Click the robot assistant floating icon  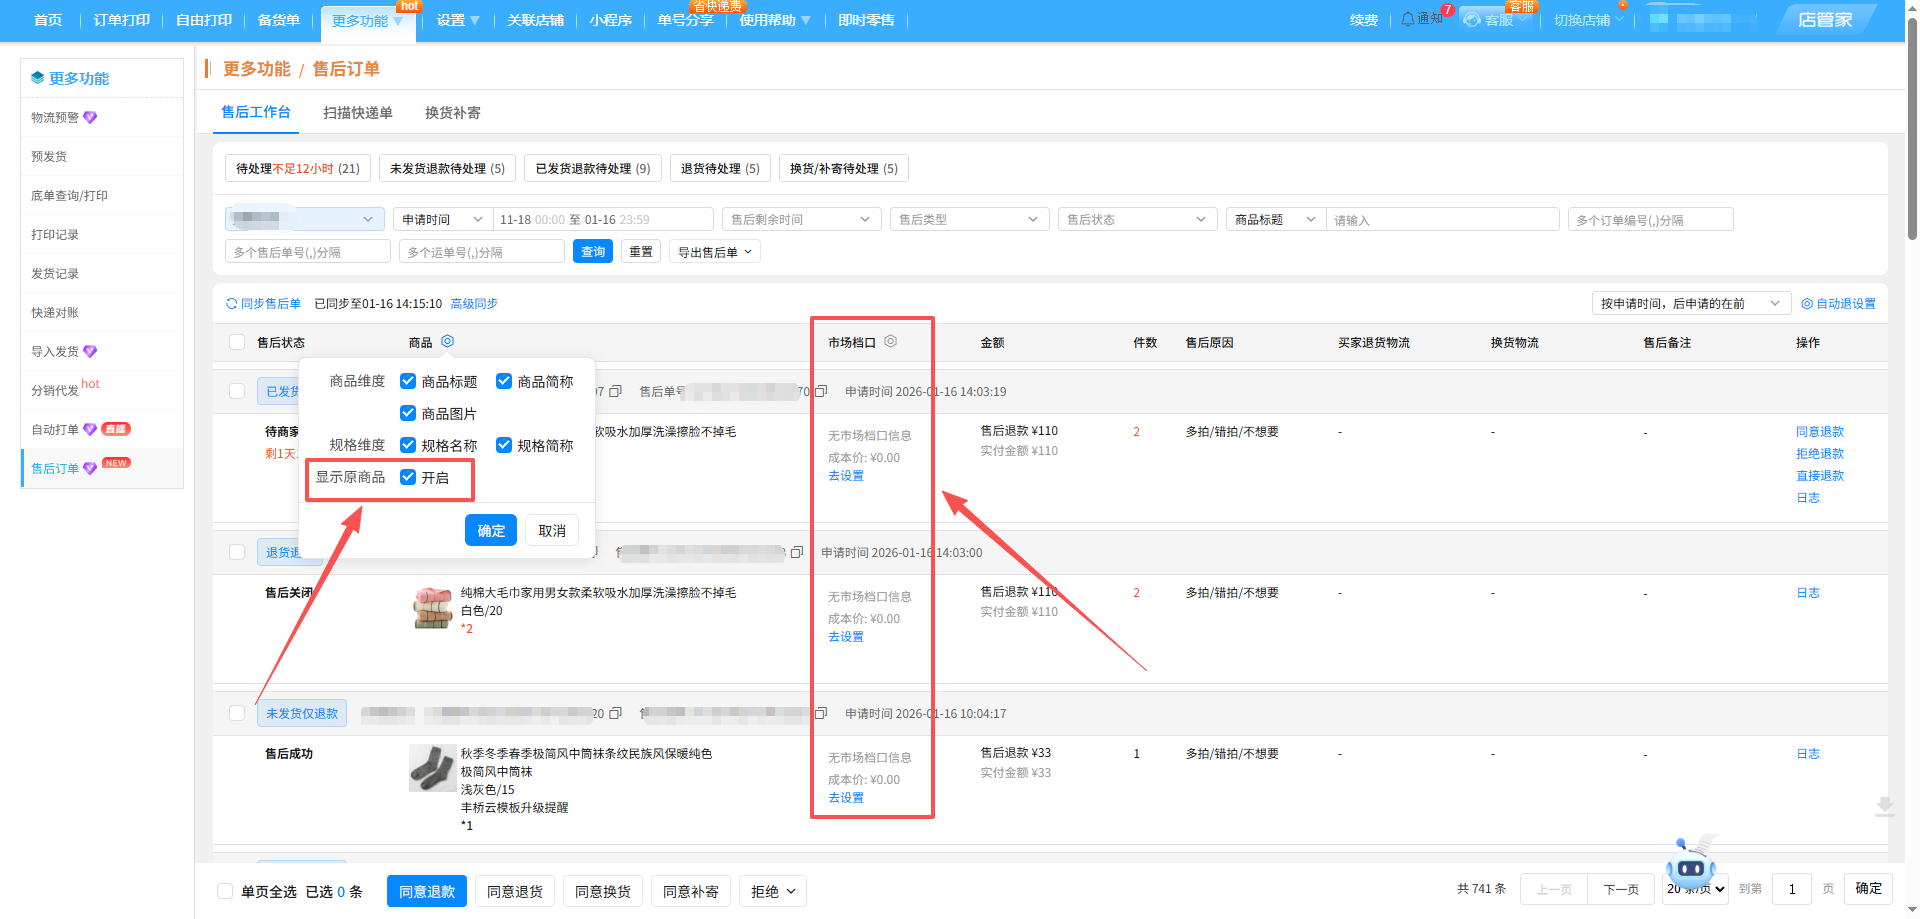(x=1690, y=864)
